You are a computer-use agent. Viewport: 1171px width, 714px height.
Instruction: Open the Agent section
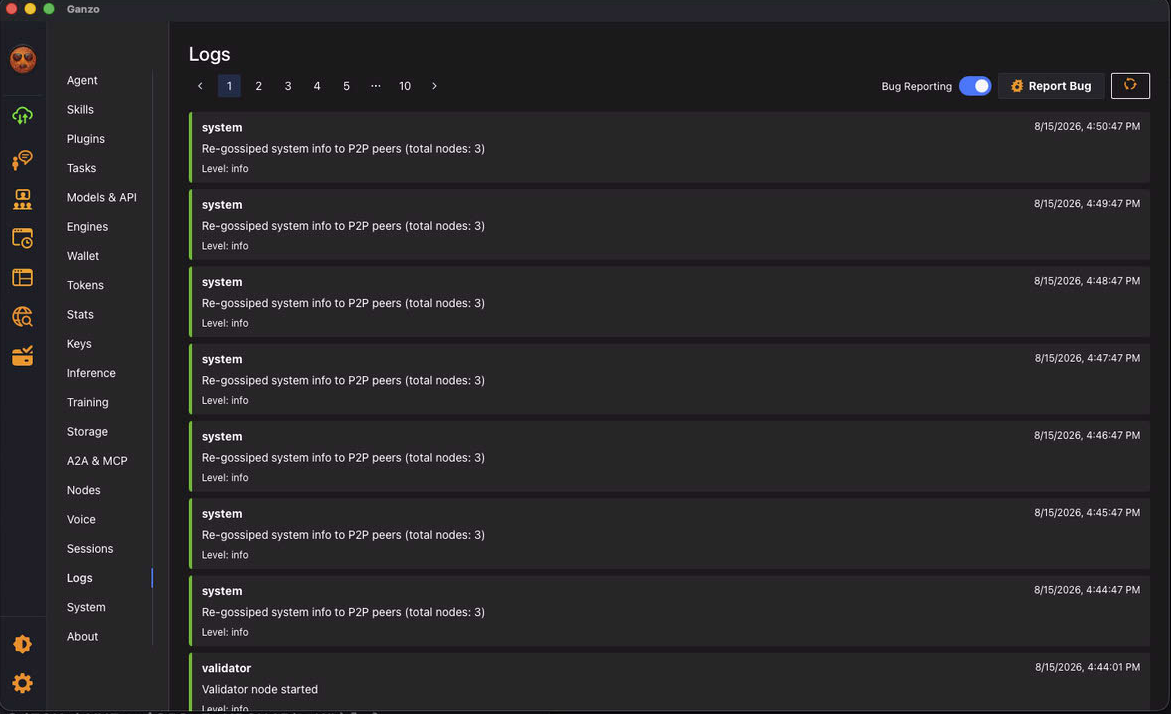click(82, 80)
